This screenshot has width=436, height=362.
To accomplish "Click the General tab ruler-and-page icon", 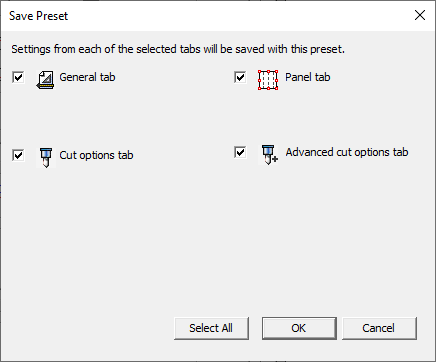I will [x=45, y=80].
